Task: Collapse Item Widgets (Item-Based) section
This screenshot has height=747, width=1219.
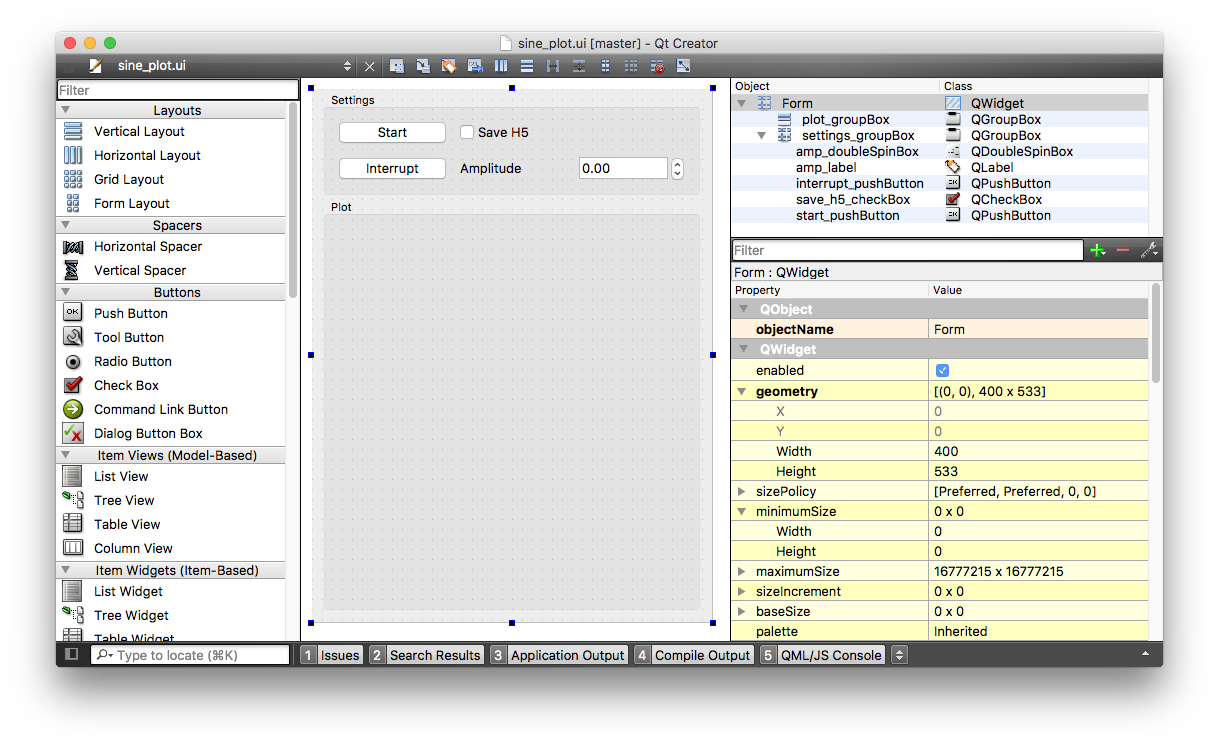Action: tap(66, 570)
